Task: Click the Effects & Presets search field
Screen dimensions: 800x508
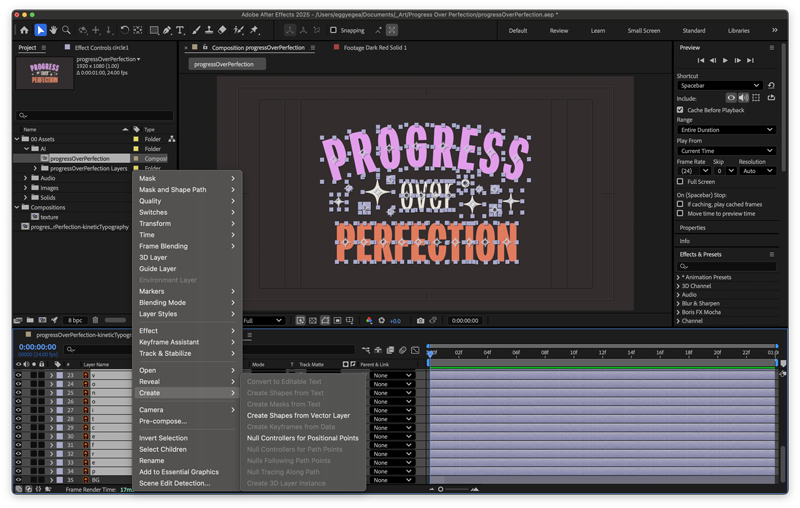Action: (x=728, y=266)
